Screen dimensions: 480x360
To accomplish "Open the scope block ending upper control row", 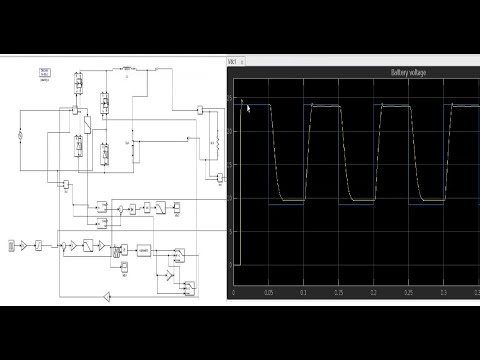I will (x=177, y=208).
